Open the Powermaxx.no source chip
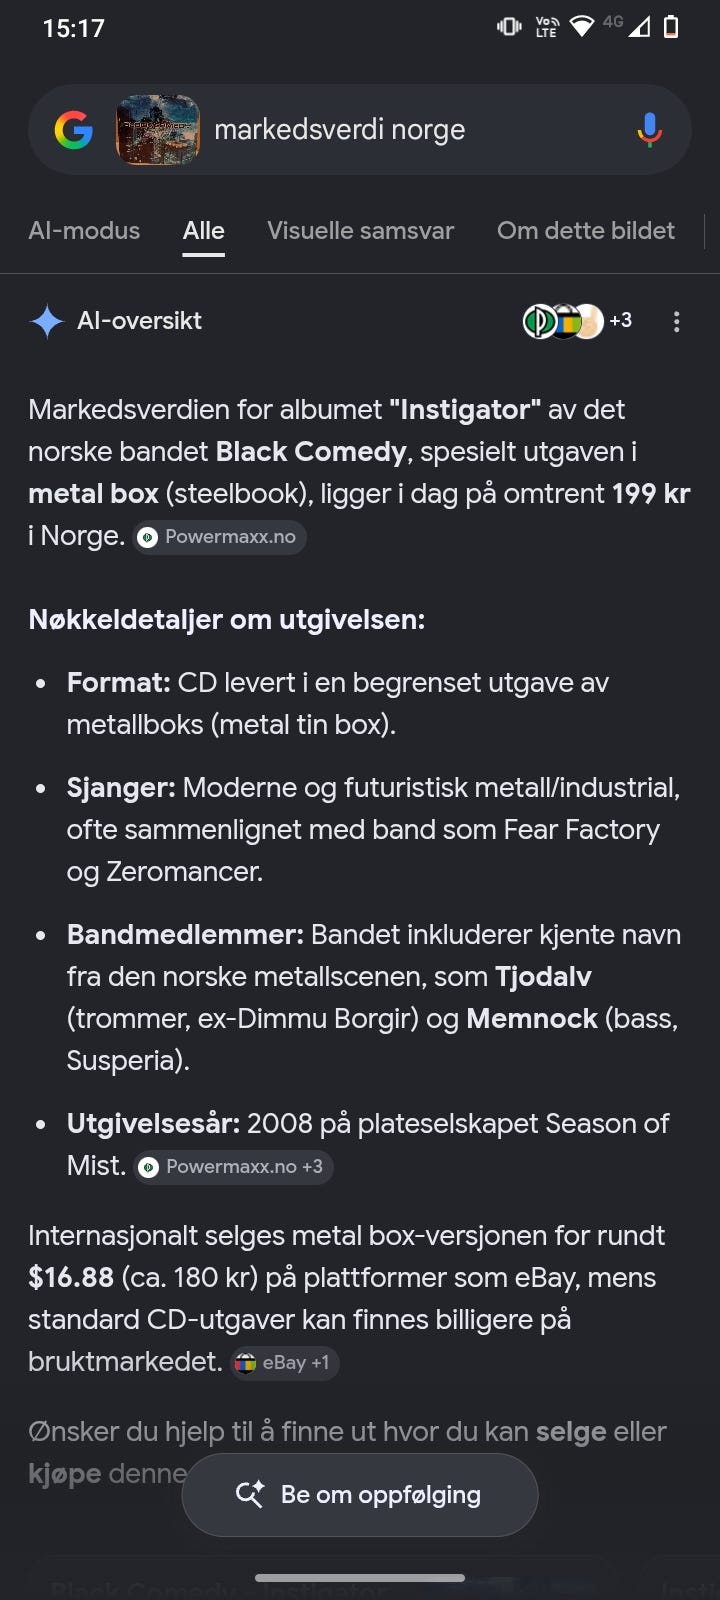Viewport: 720px width, 1600px height. (x=220, y=537)
